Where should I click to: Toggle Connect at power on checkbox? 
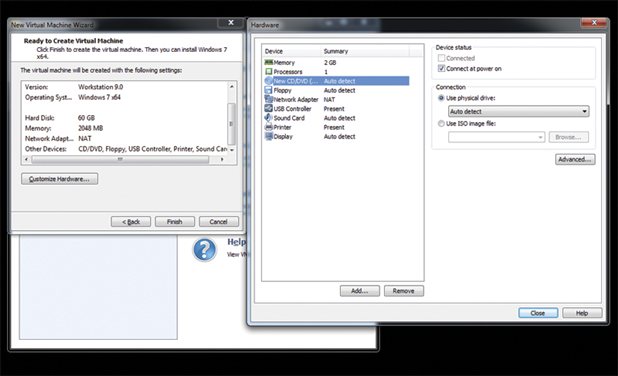pos(441,68)
